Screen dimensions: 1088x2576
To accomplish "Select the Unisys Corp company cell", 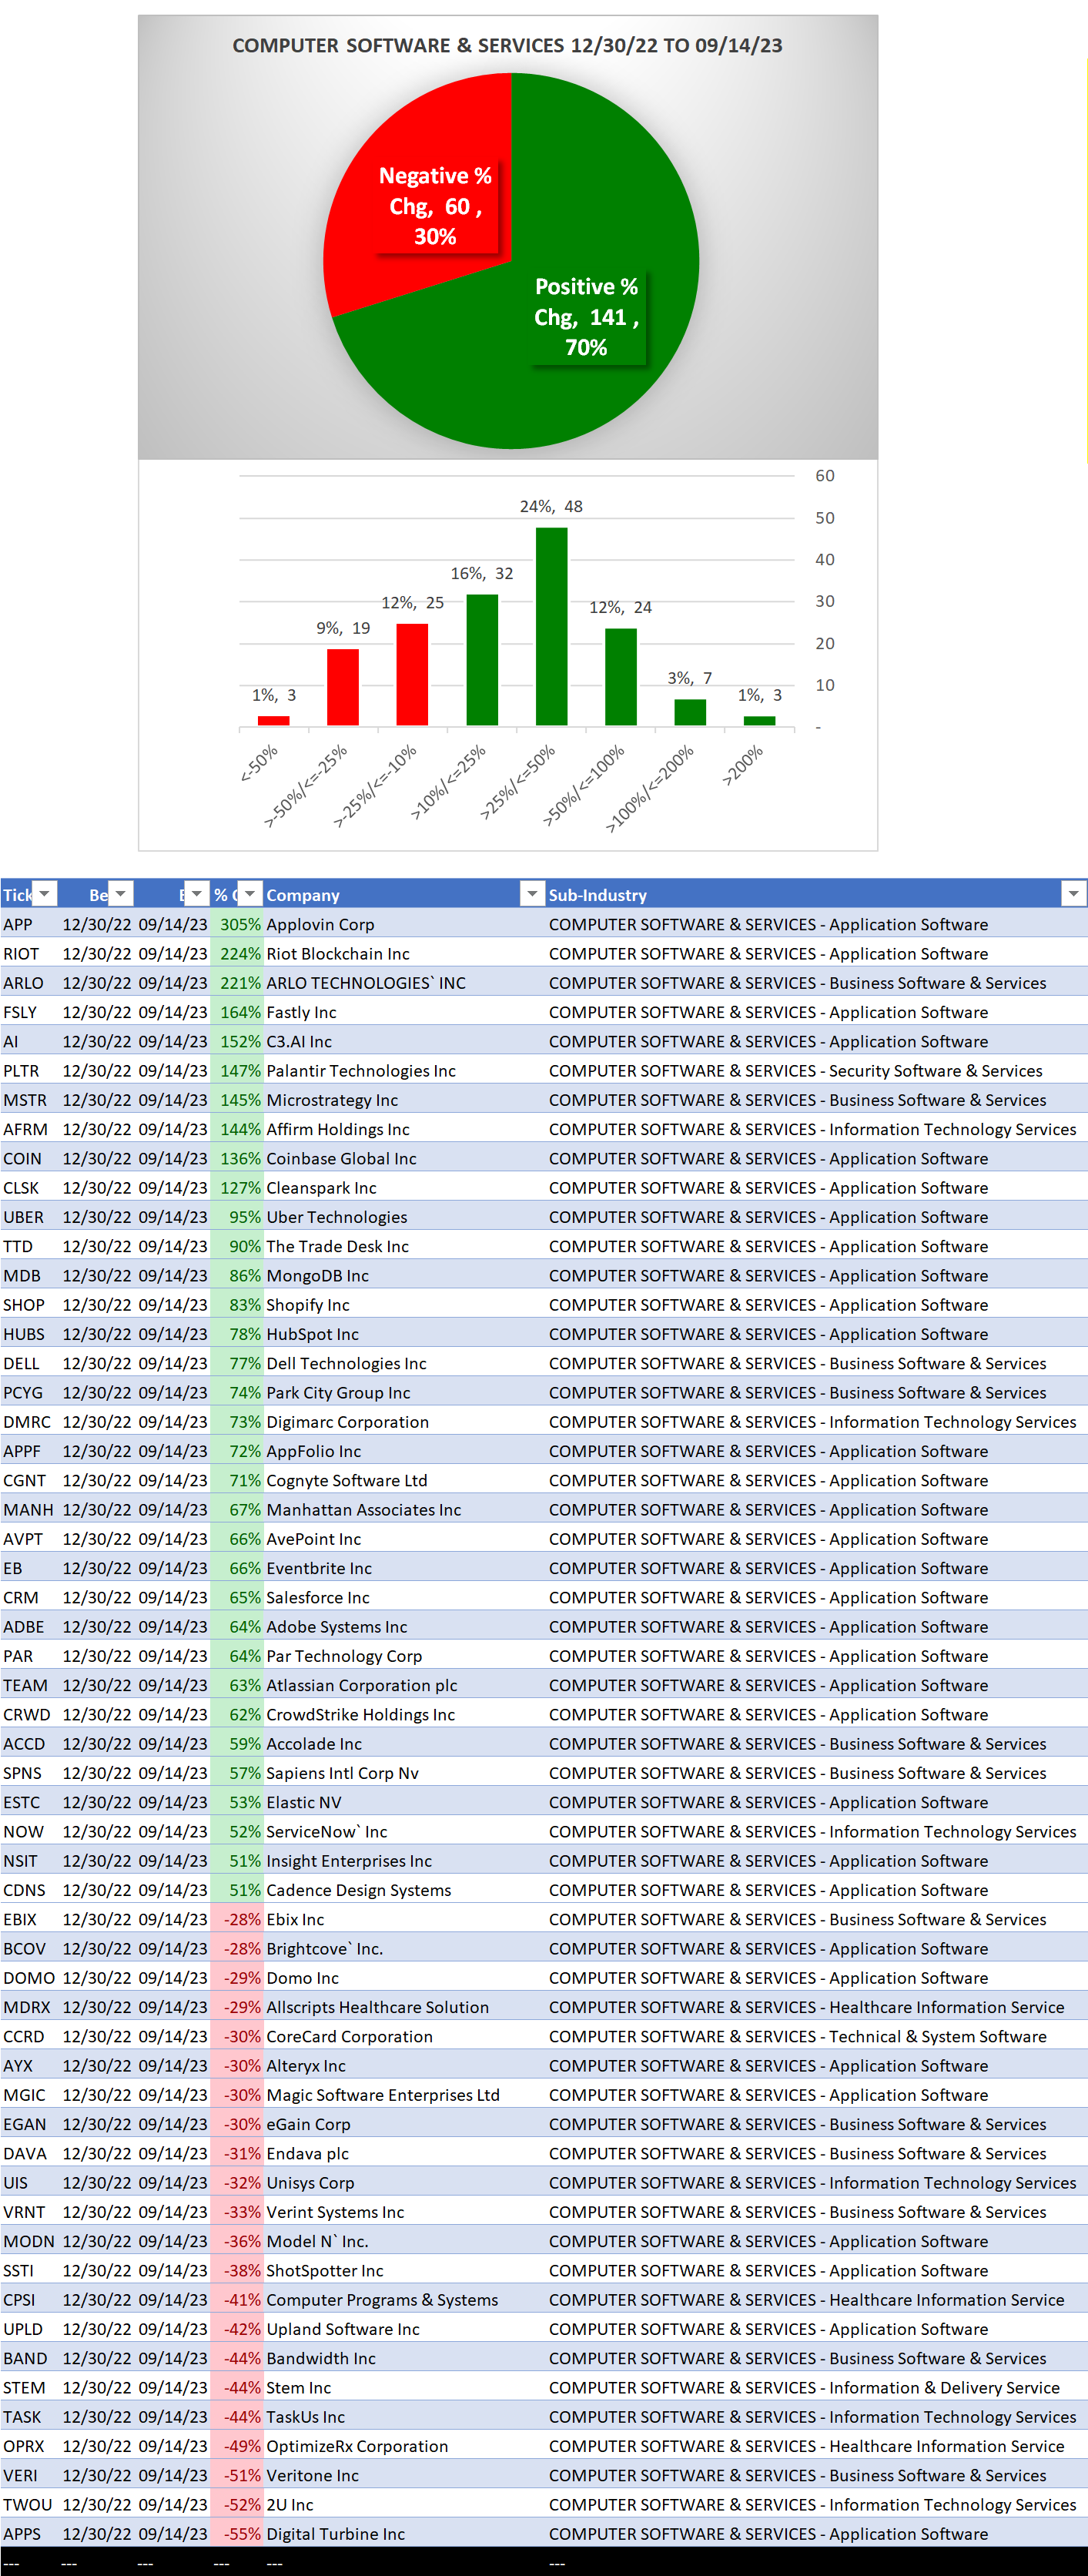I will tap(404, 2182).
